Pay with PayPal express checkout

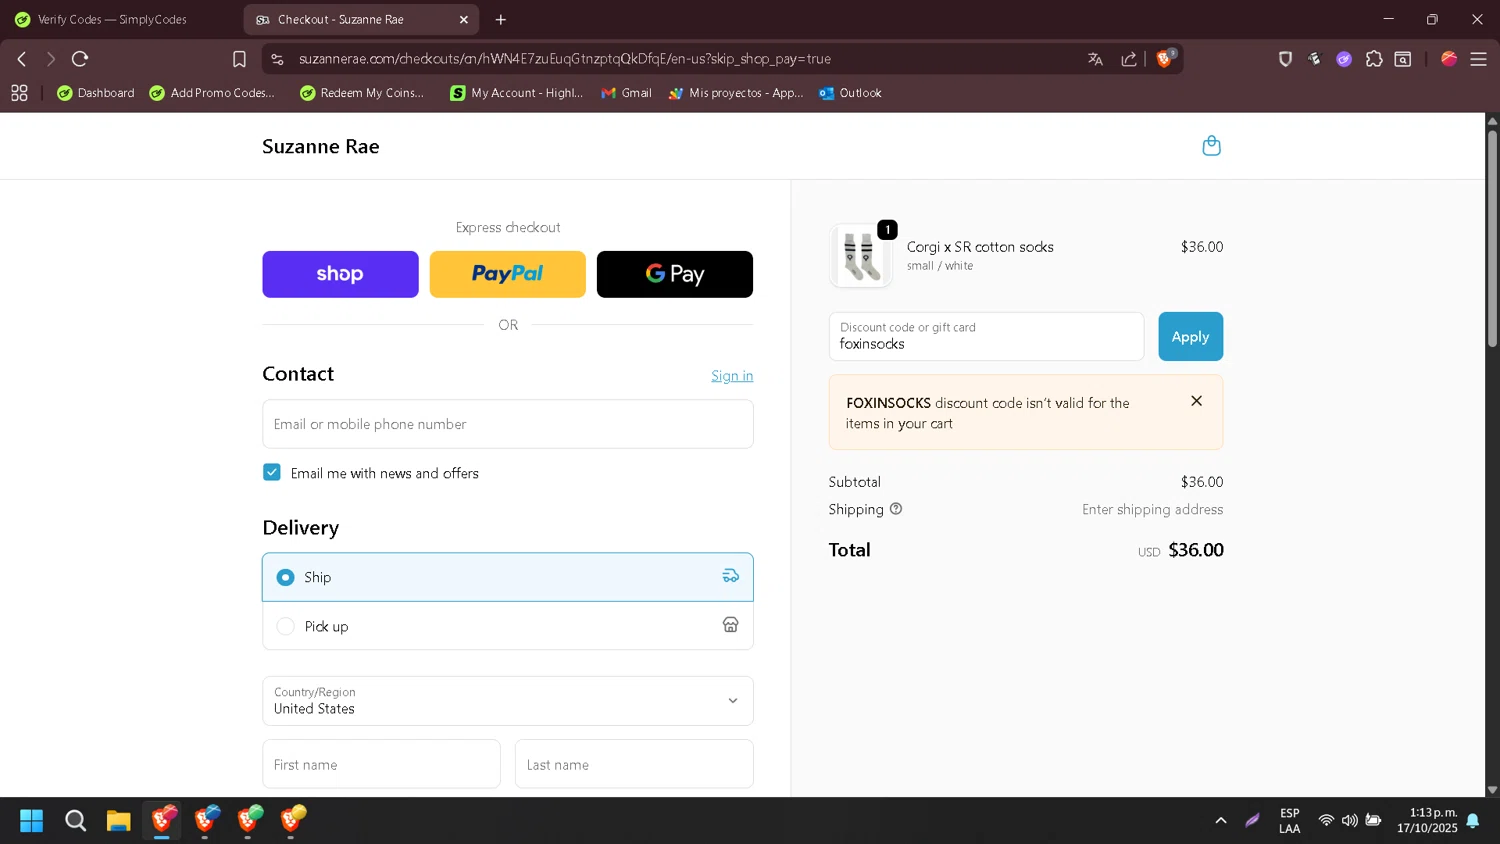pos(508,274)
